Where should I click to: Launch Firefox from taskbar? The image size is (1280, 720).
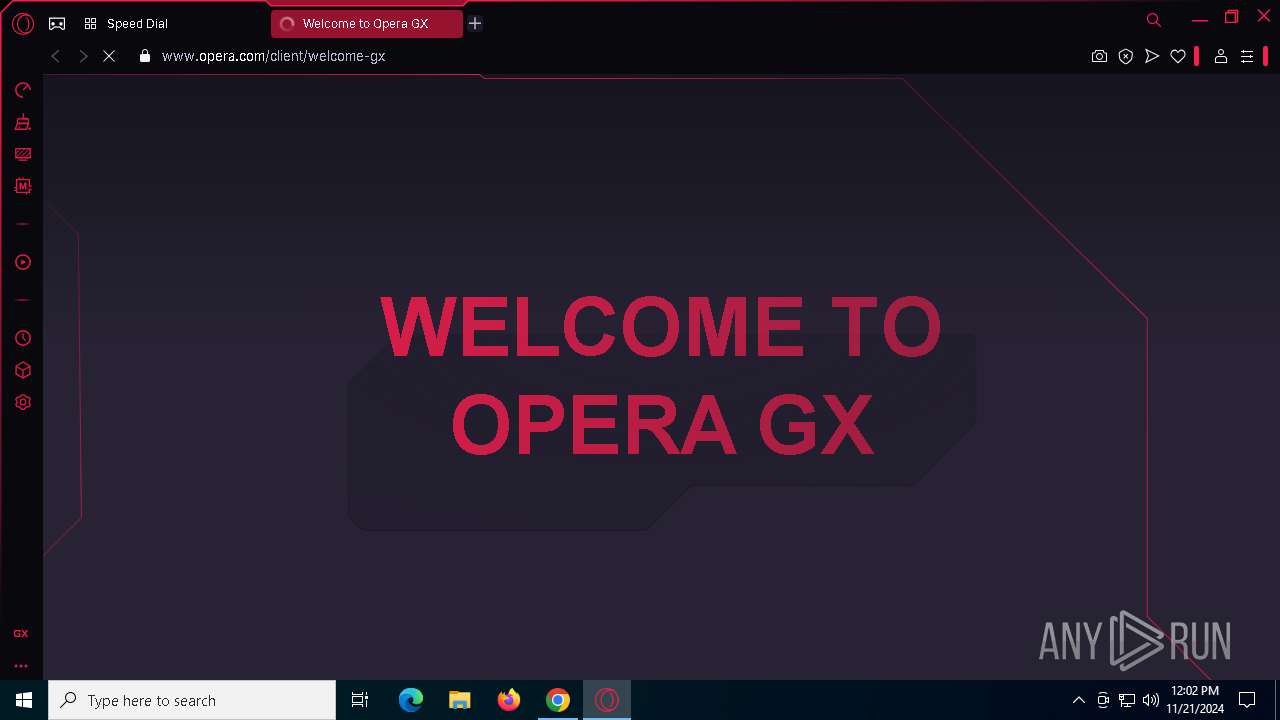click(509, 700)
